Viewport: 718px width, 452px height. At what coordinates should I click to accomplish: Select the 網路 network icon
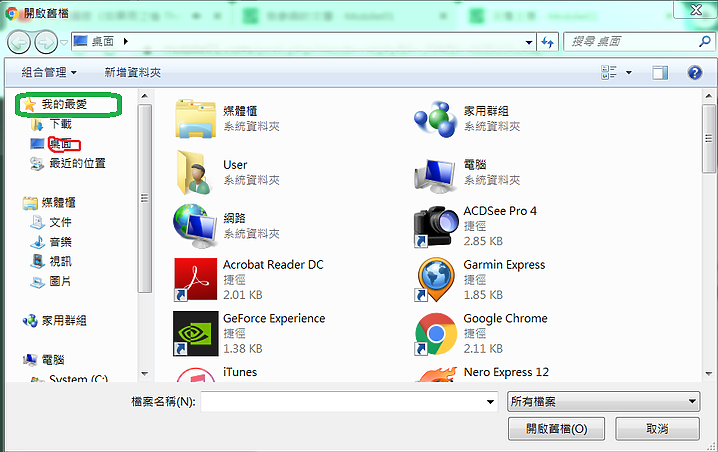pos(195,227)
